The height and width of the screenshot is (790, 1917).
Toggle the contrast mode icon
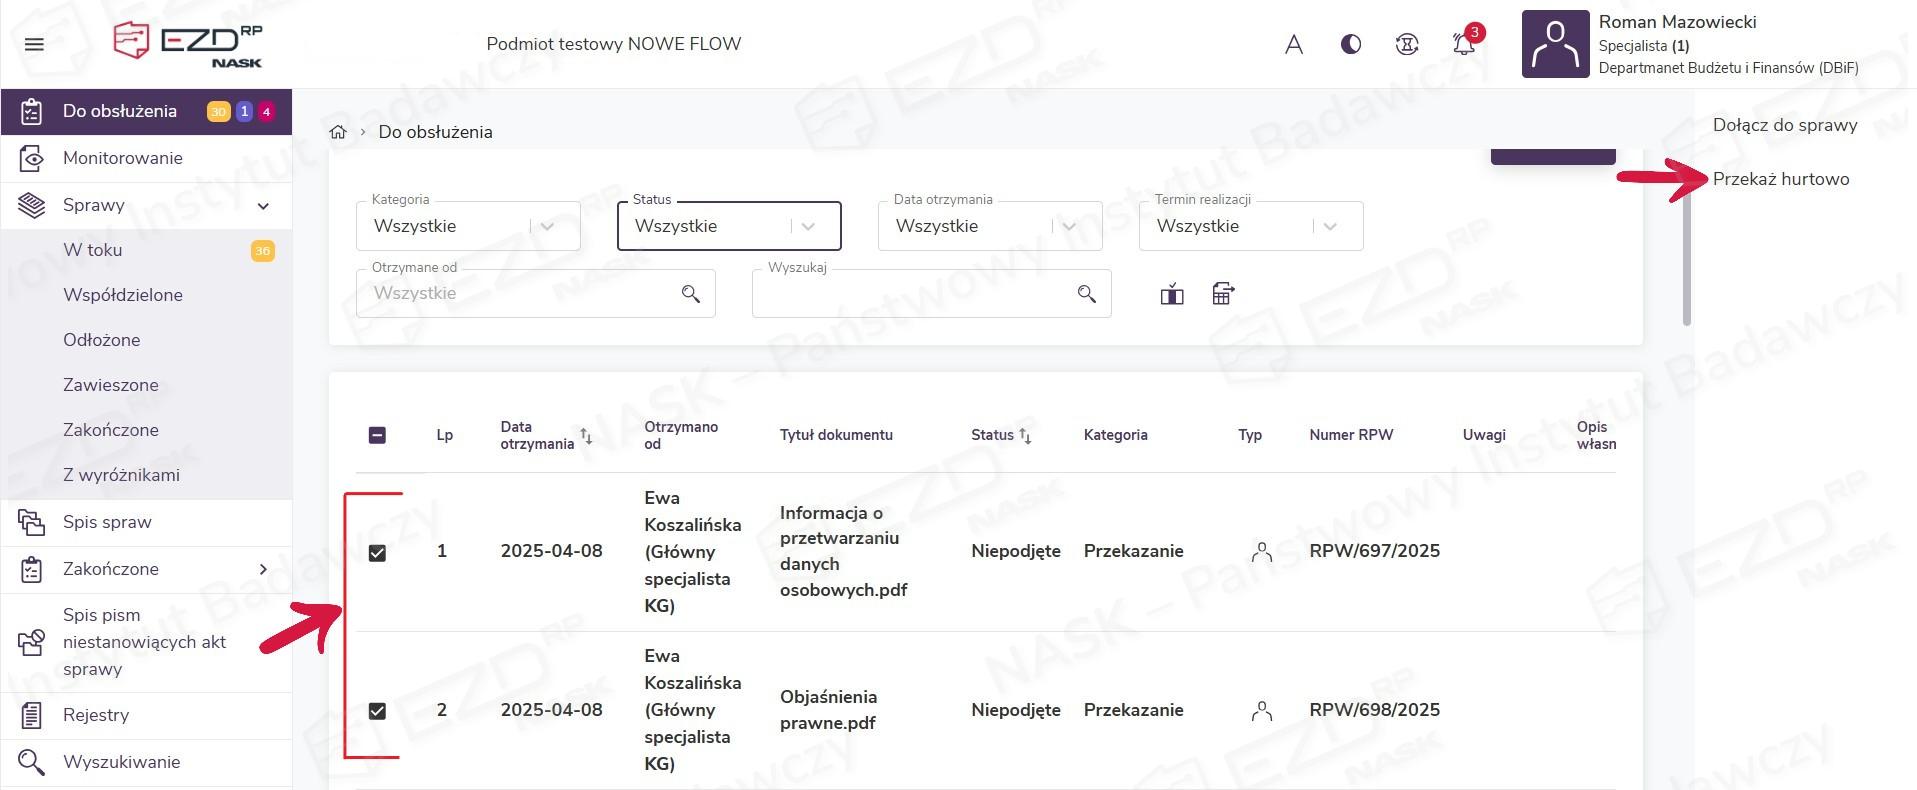click(1350, 44)
